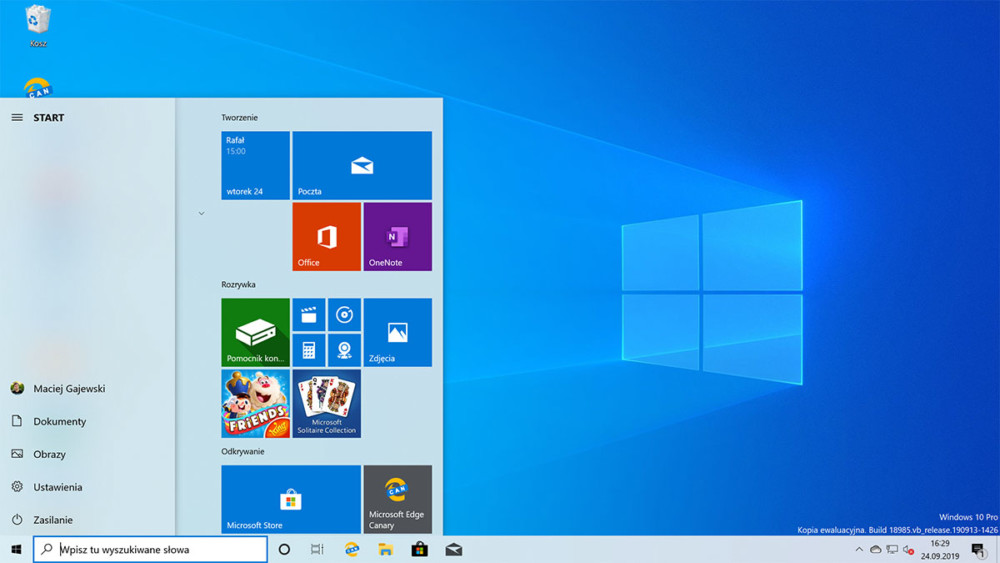This screenshot has height=563, width=1000.
Task: Launch the OneNote tile
Action: point(397,237)
